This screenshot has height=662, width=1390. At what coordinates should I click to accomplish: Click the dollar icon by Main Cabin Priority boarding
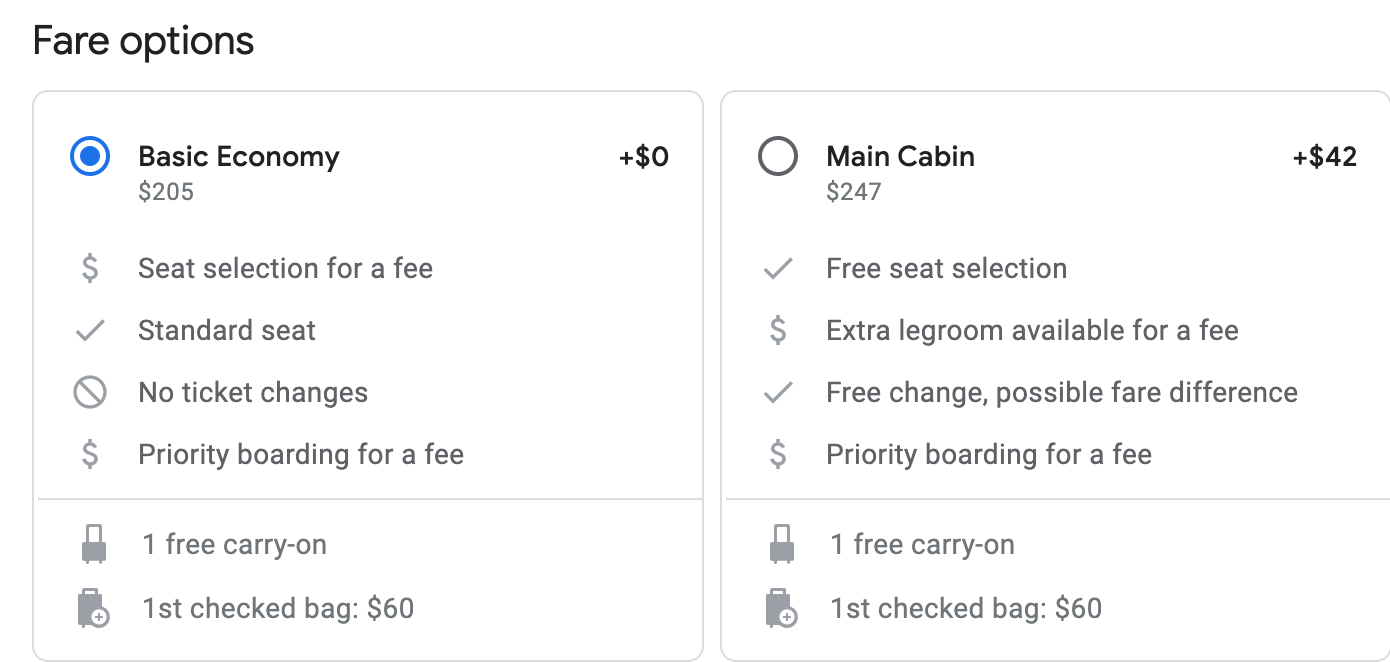click(778, 455)
